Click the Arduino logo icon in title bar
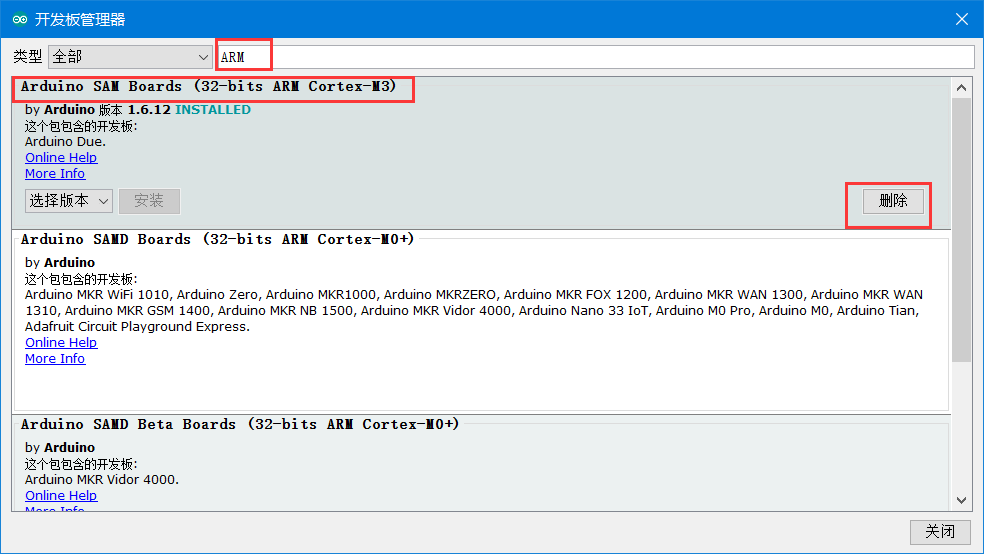 point(20,19)
